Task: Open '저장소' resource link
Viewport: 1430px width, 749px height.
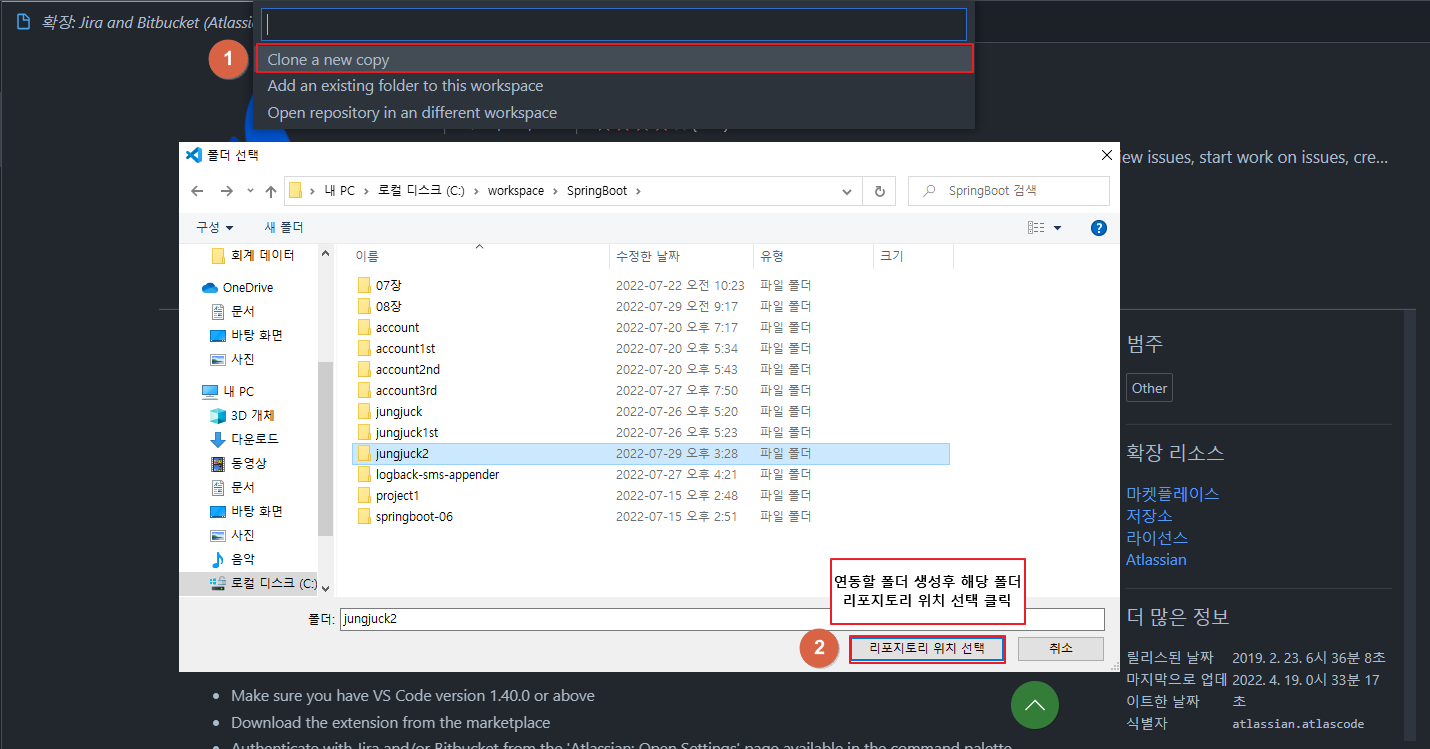Action: click(x=1149, y=516)
